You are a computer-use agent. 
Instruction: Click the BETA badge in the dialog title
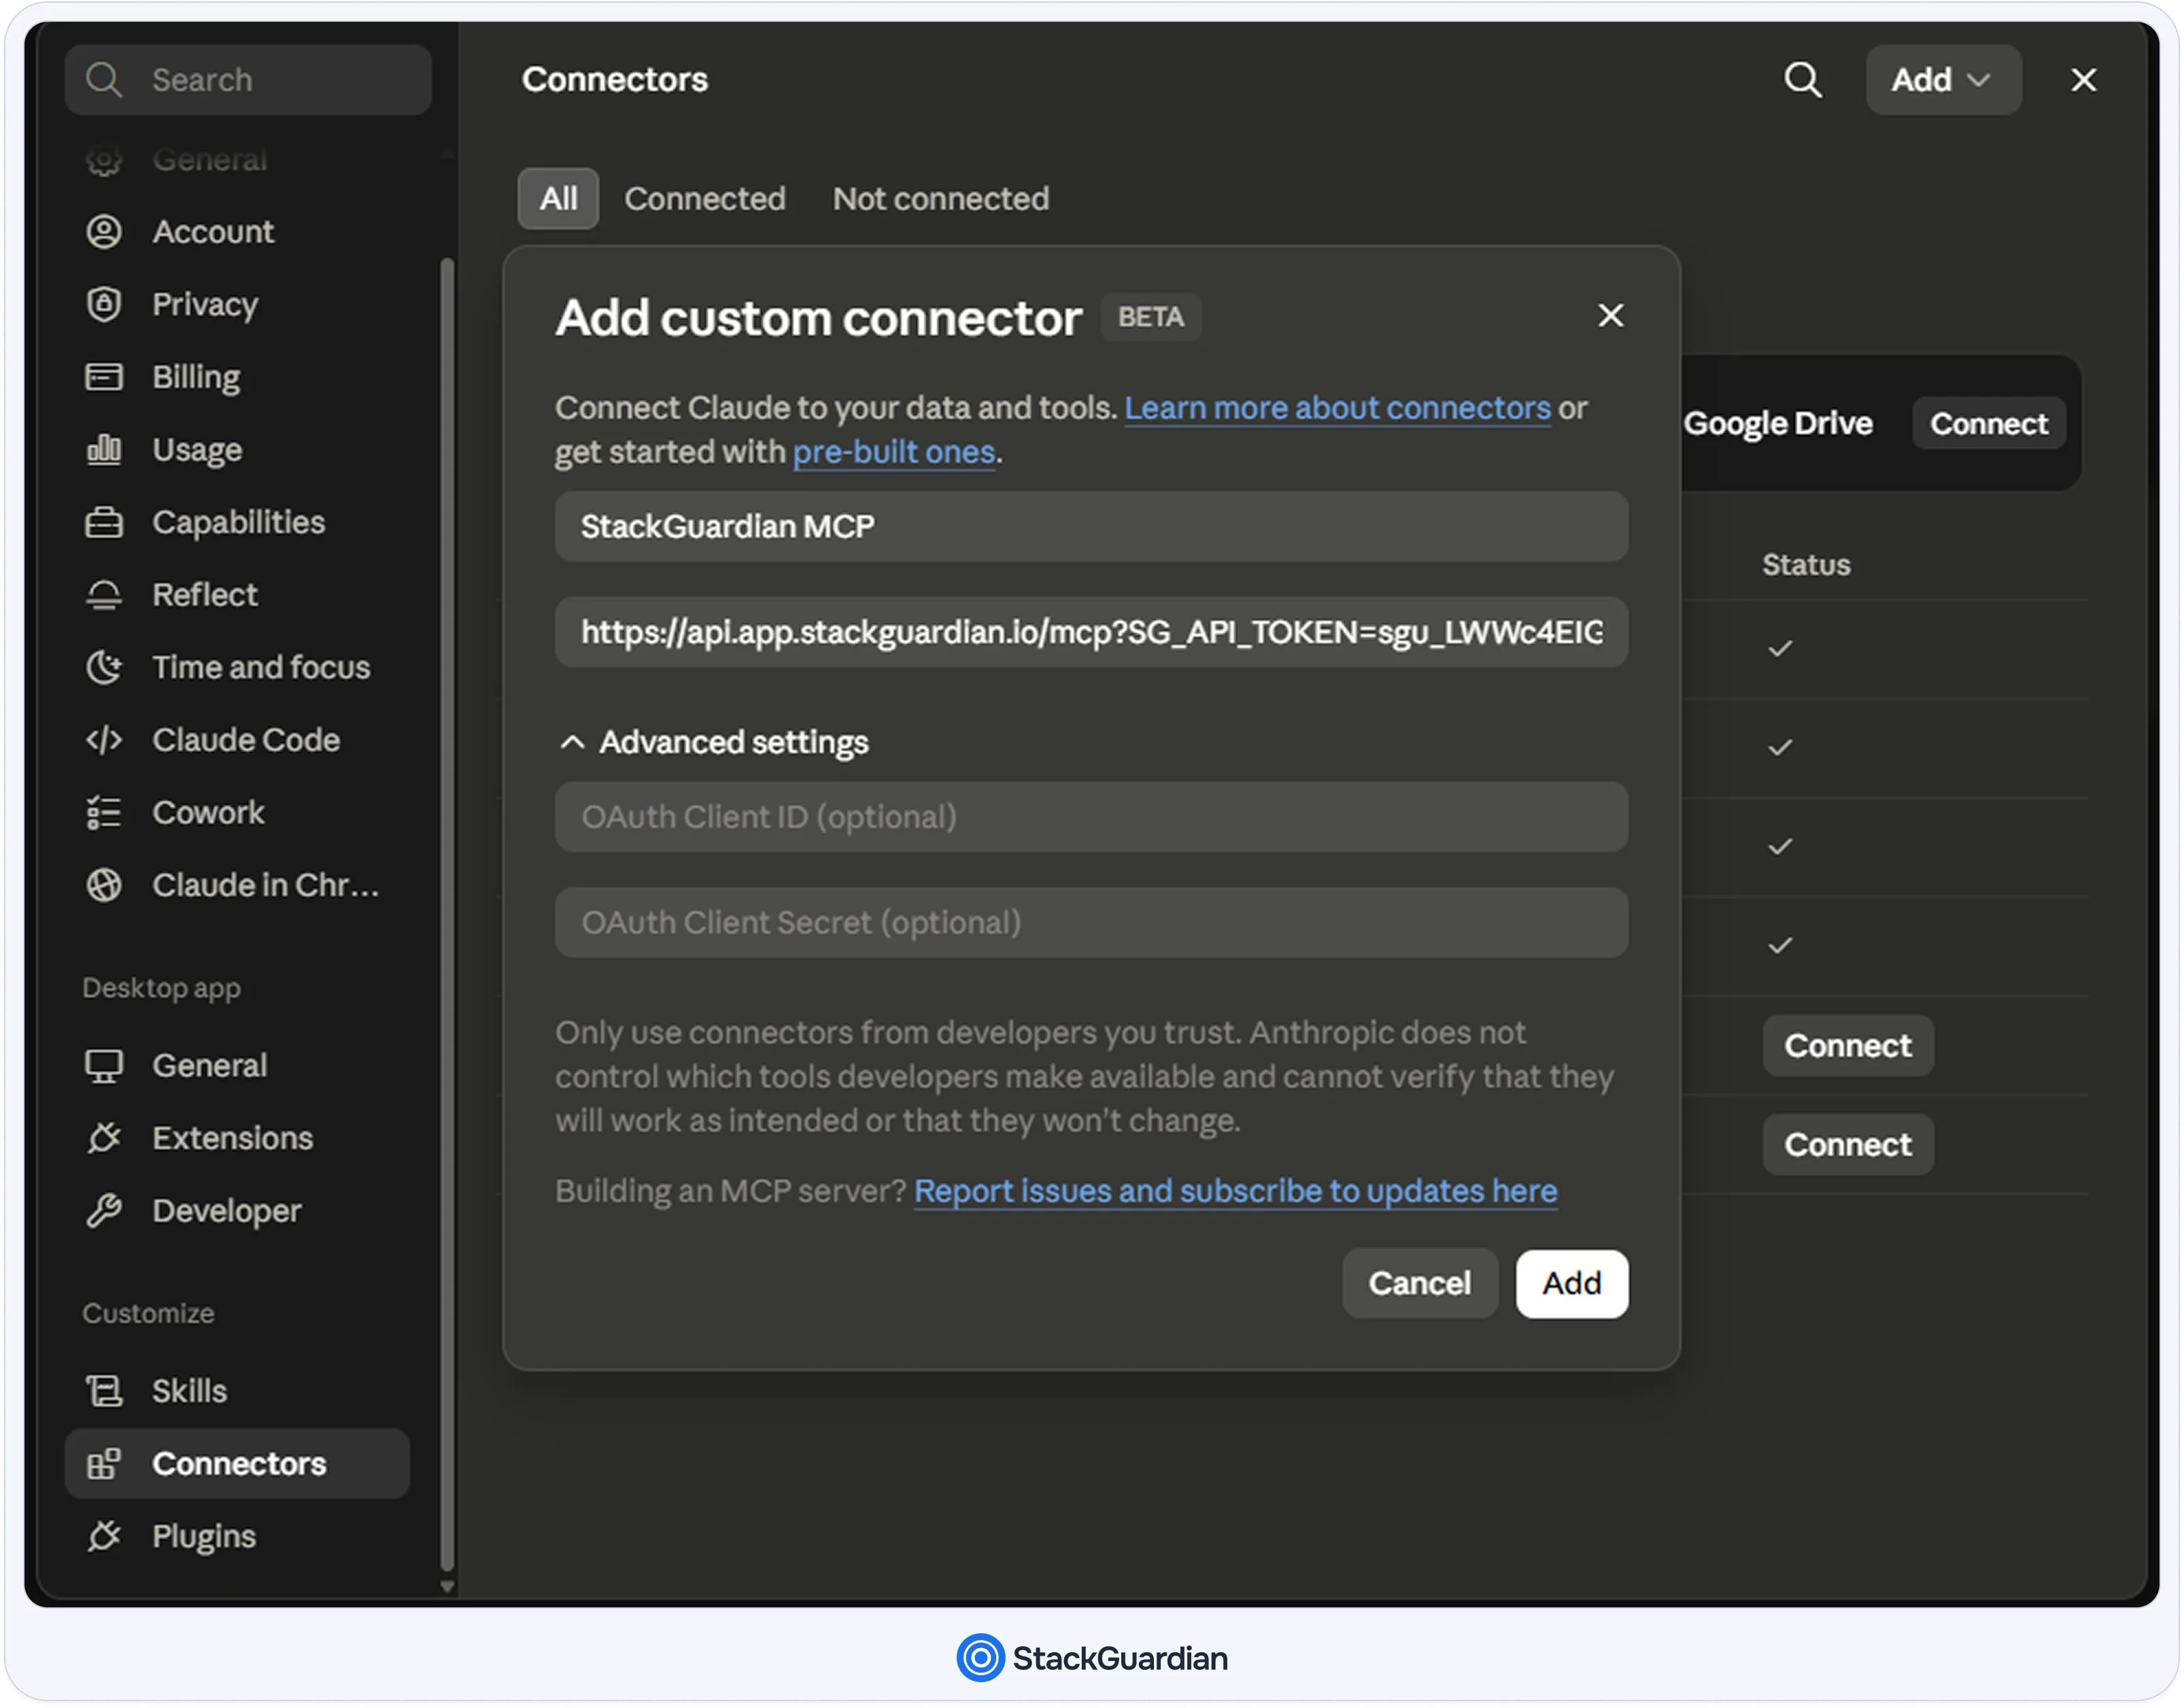[x=1150, y=317]
